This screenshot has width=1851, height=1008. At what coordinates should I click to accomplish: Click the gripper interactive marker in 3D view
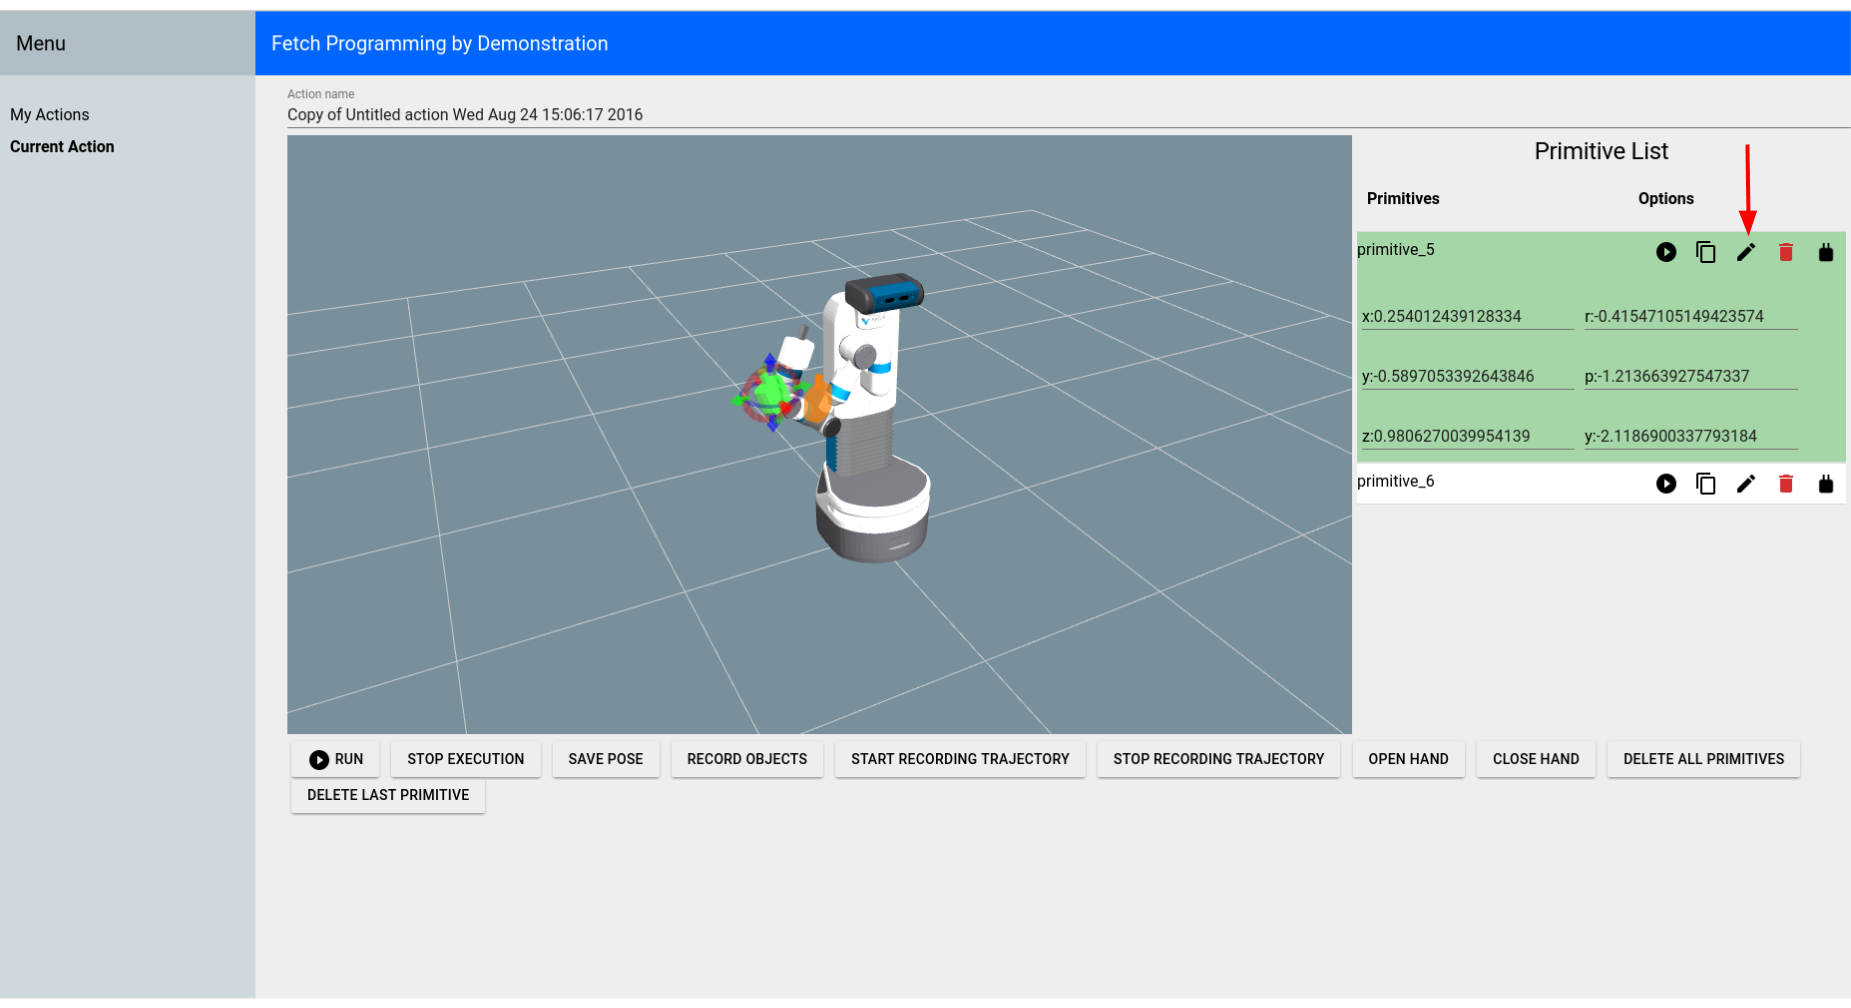point(769,393)
